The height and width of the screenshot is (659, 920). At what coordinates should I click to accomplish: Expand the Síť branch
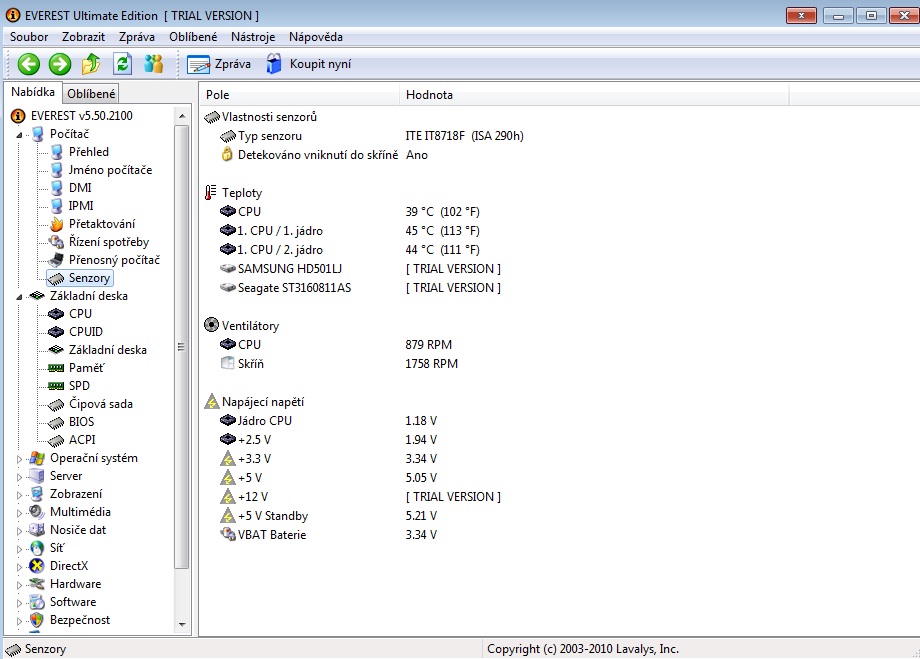pyautogui.click(x=19, y=549)
